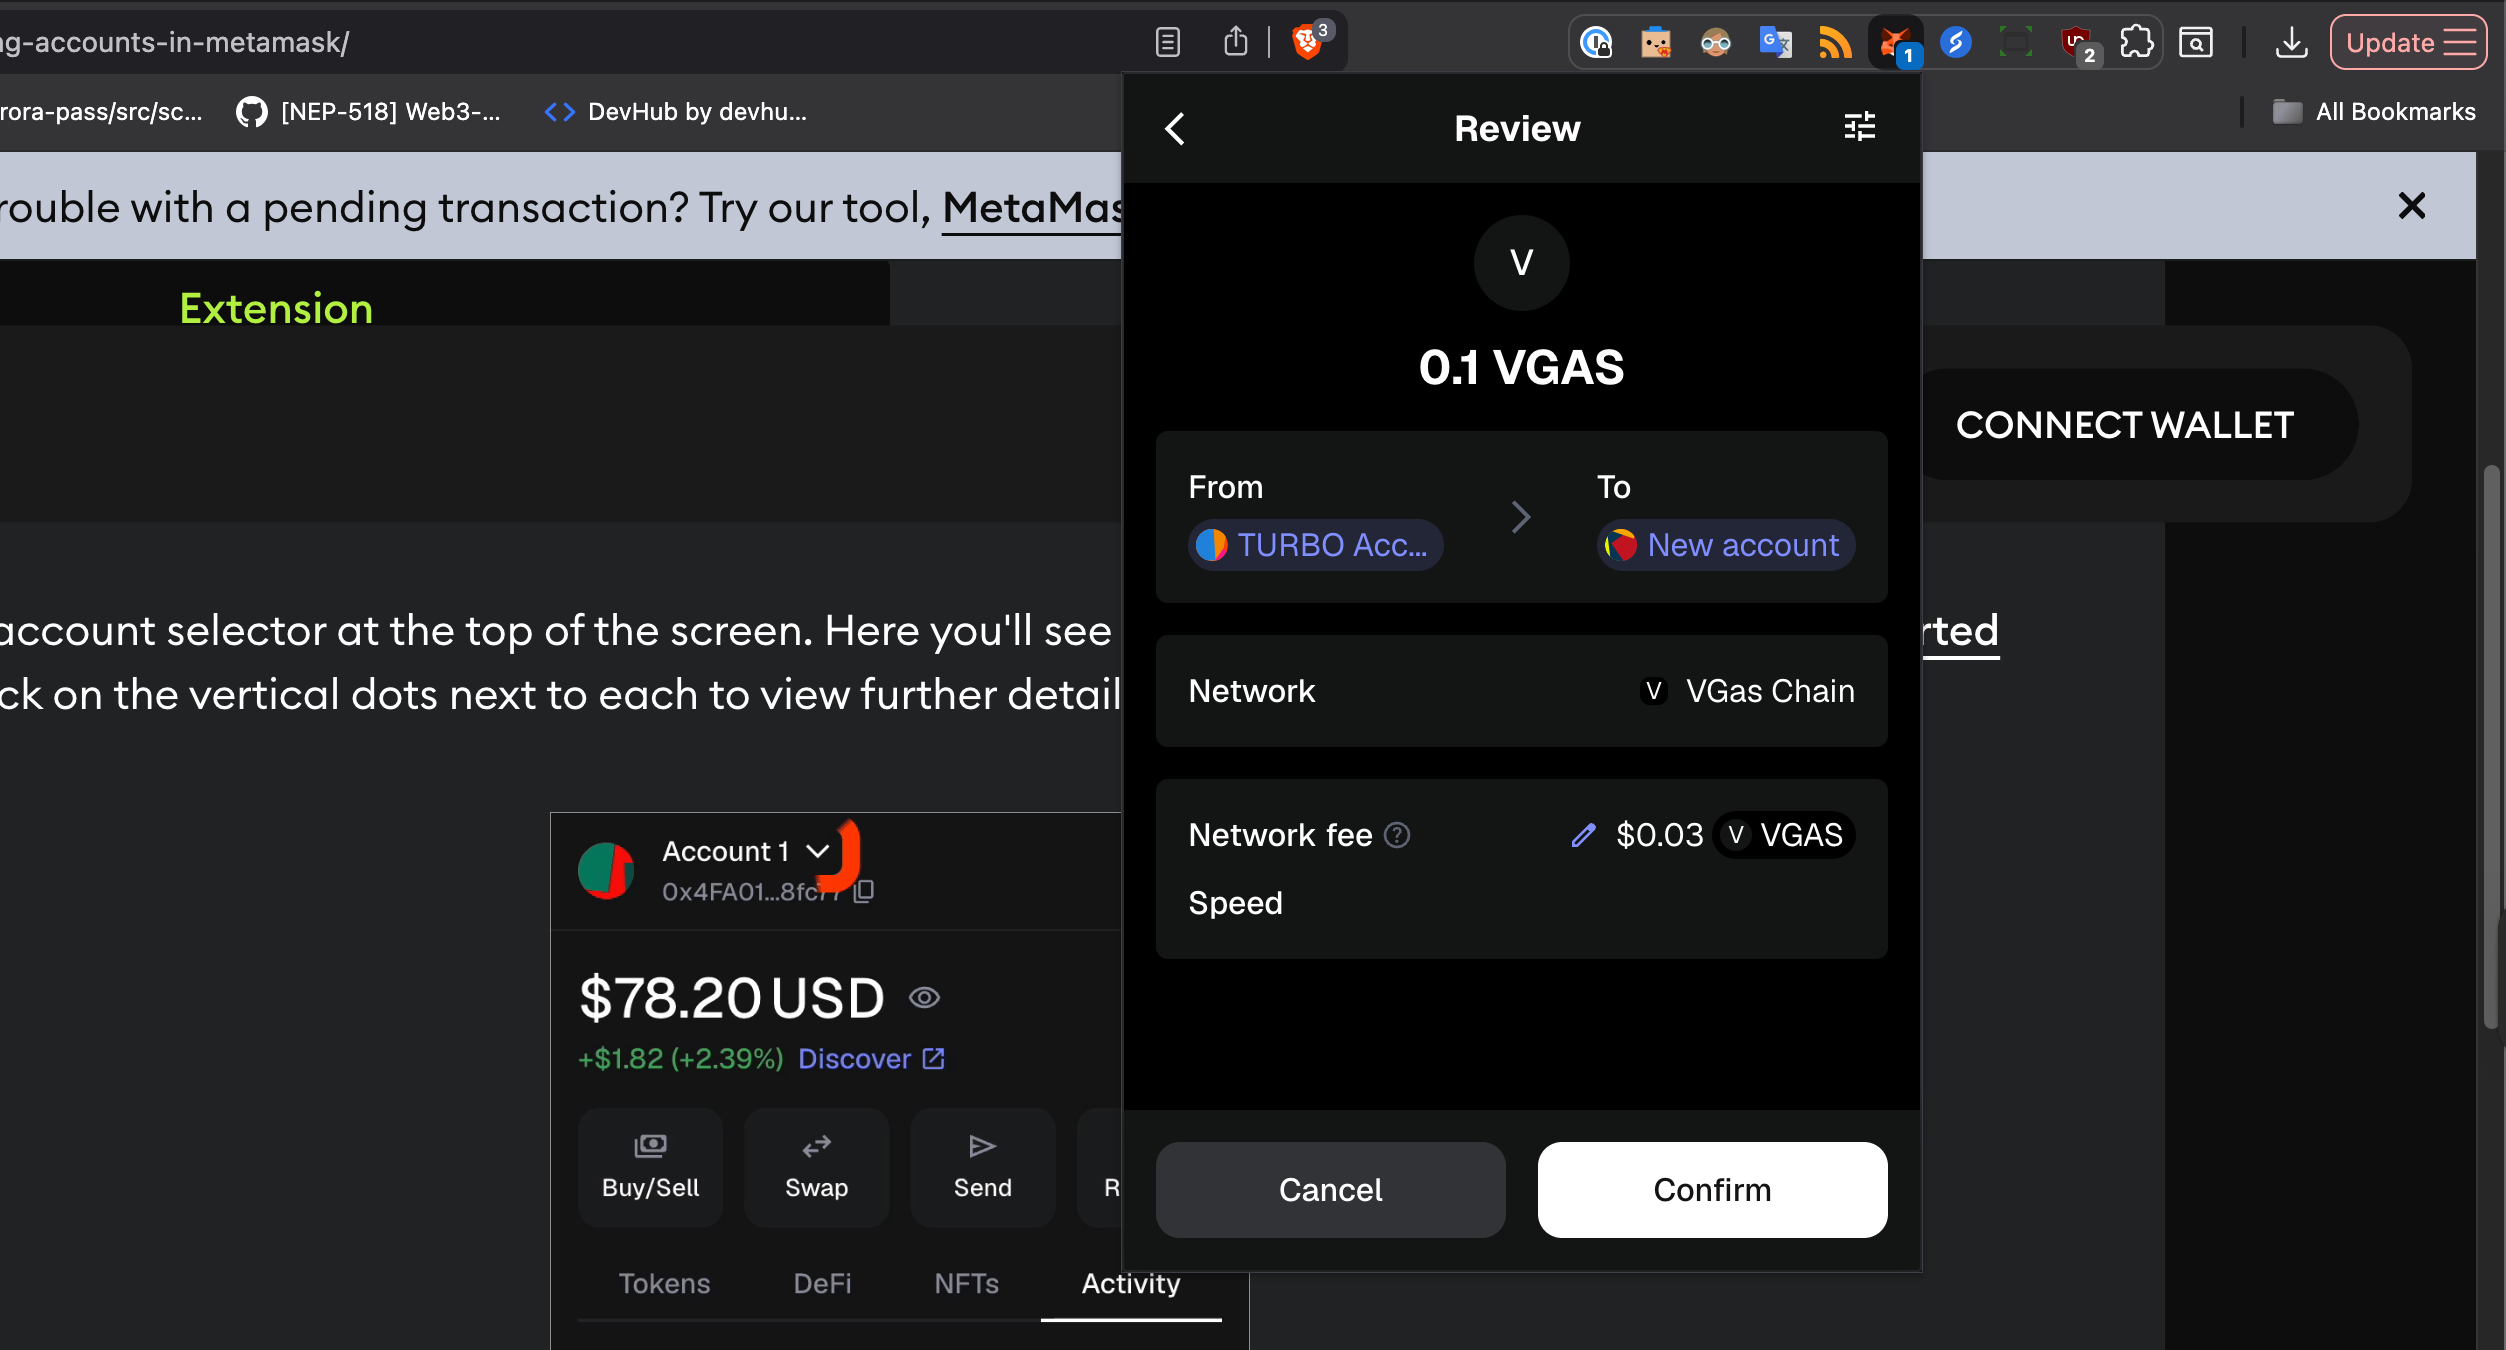Open the Discover link
2506x1350 pixels.
coord(871,1059)
